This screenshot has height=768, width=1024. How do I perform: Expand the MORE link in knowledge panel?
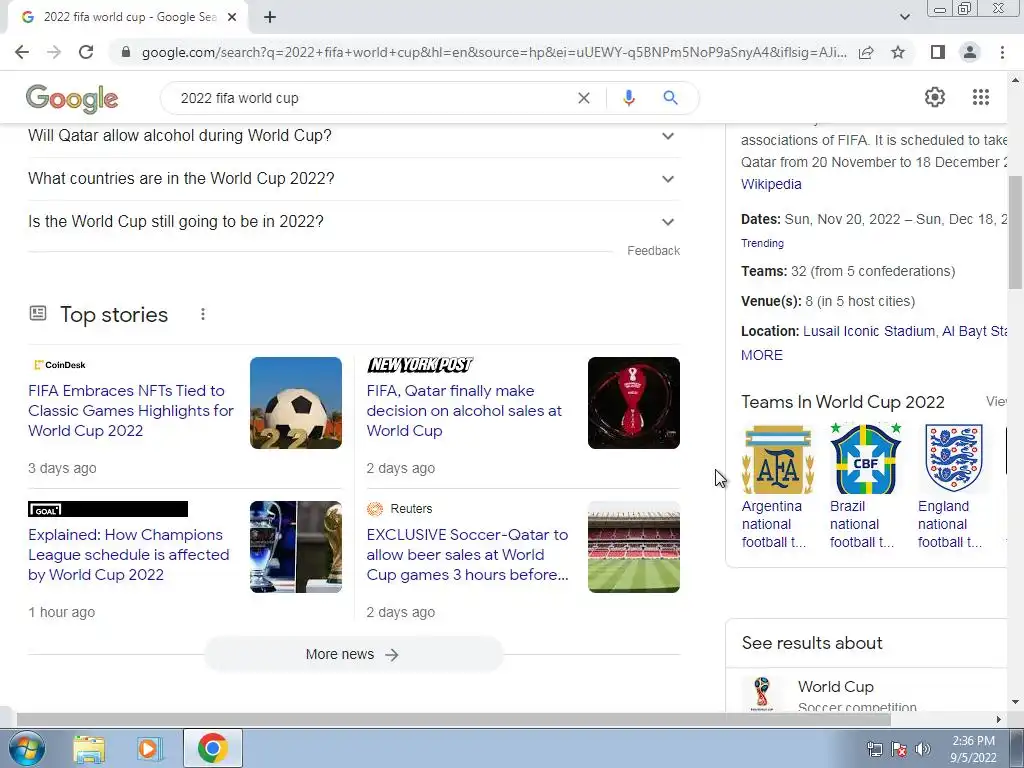click(761, 355)
